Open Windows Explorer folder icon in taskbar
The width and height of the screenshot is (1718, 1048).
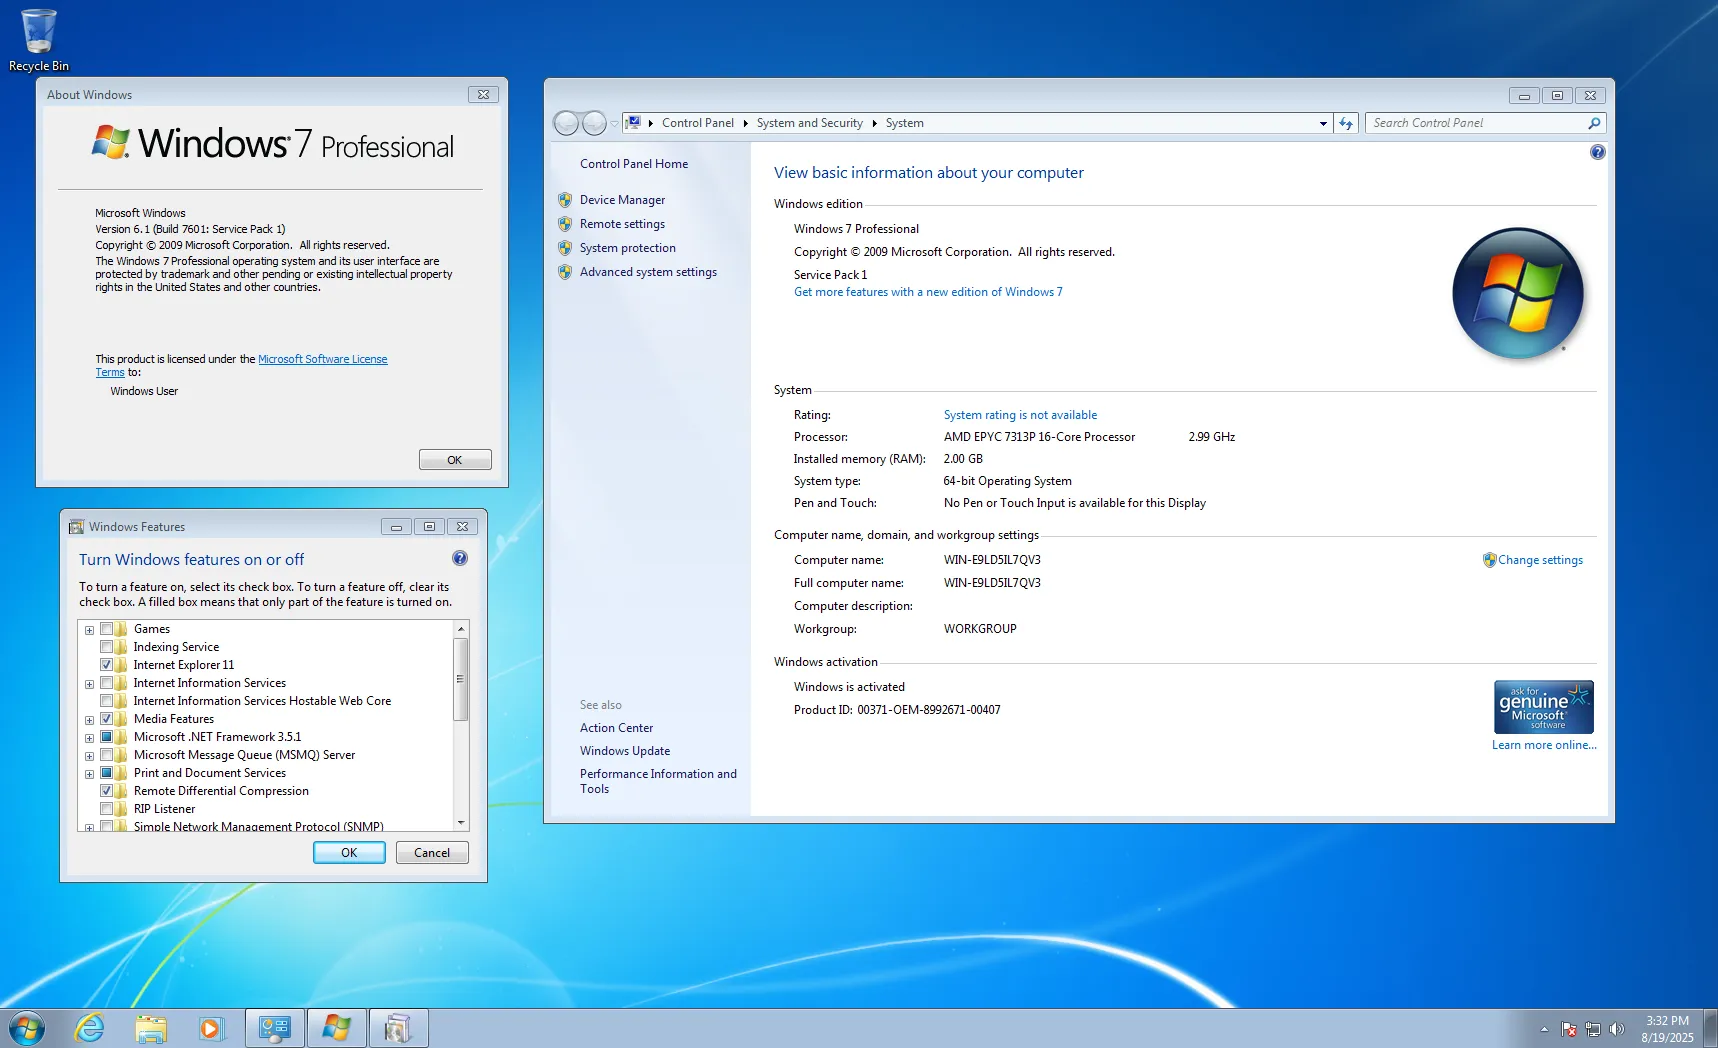click(151, 1028)
